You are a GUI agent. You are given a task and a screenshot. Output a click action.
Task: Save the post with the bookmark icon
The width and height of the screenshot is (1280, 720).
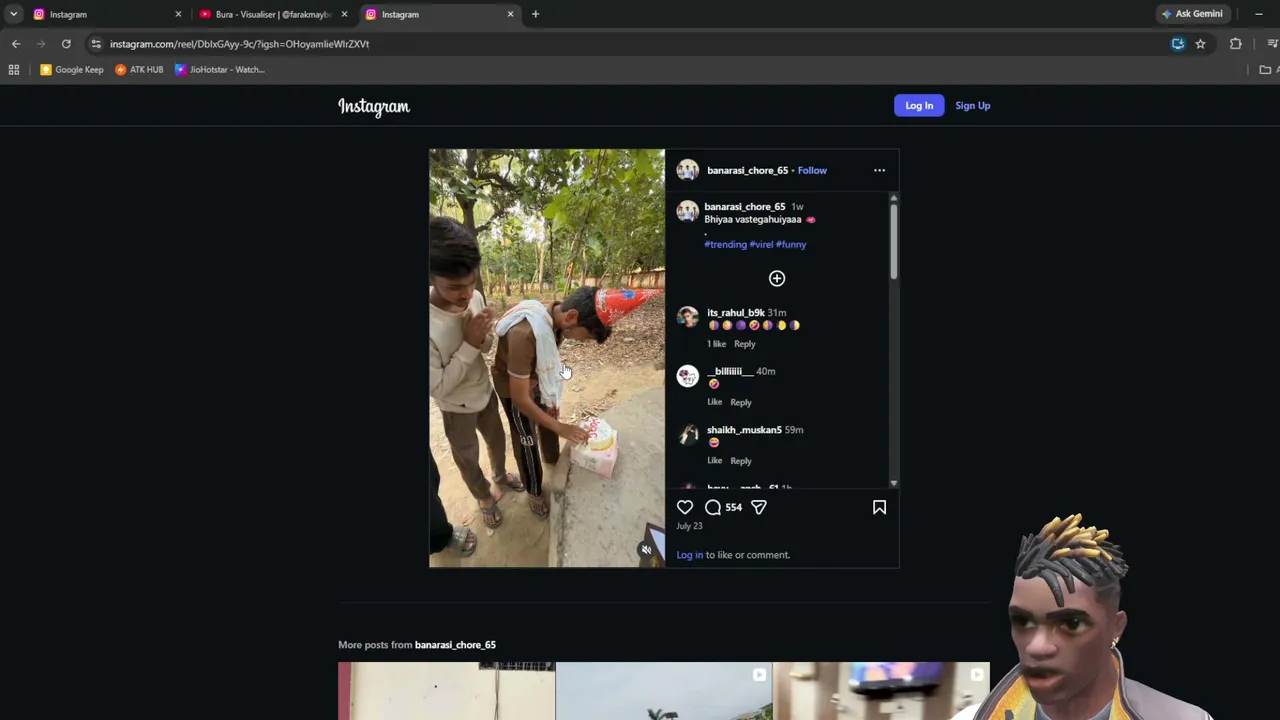point(879,508)
